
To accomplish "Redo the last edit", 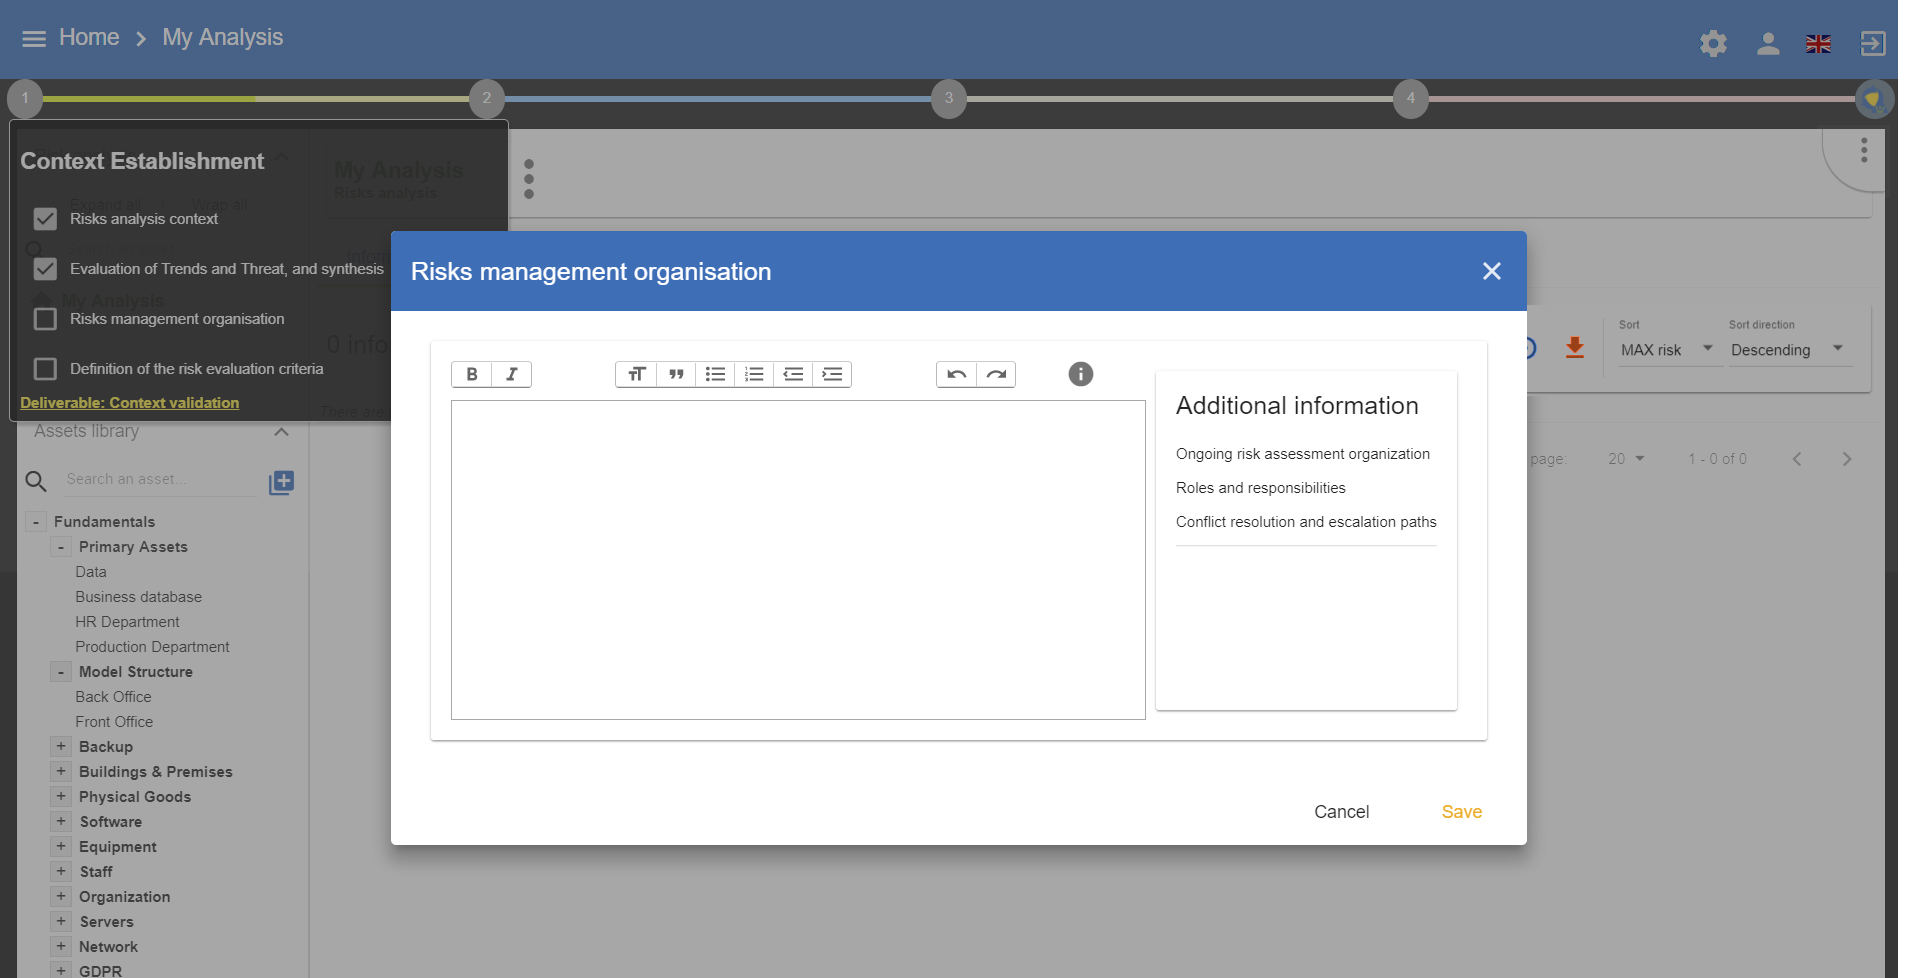I will 996,374.
